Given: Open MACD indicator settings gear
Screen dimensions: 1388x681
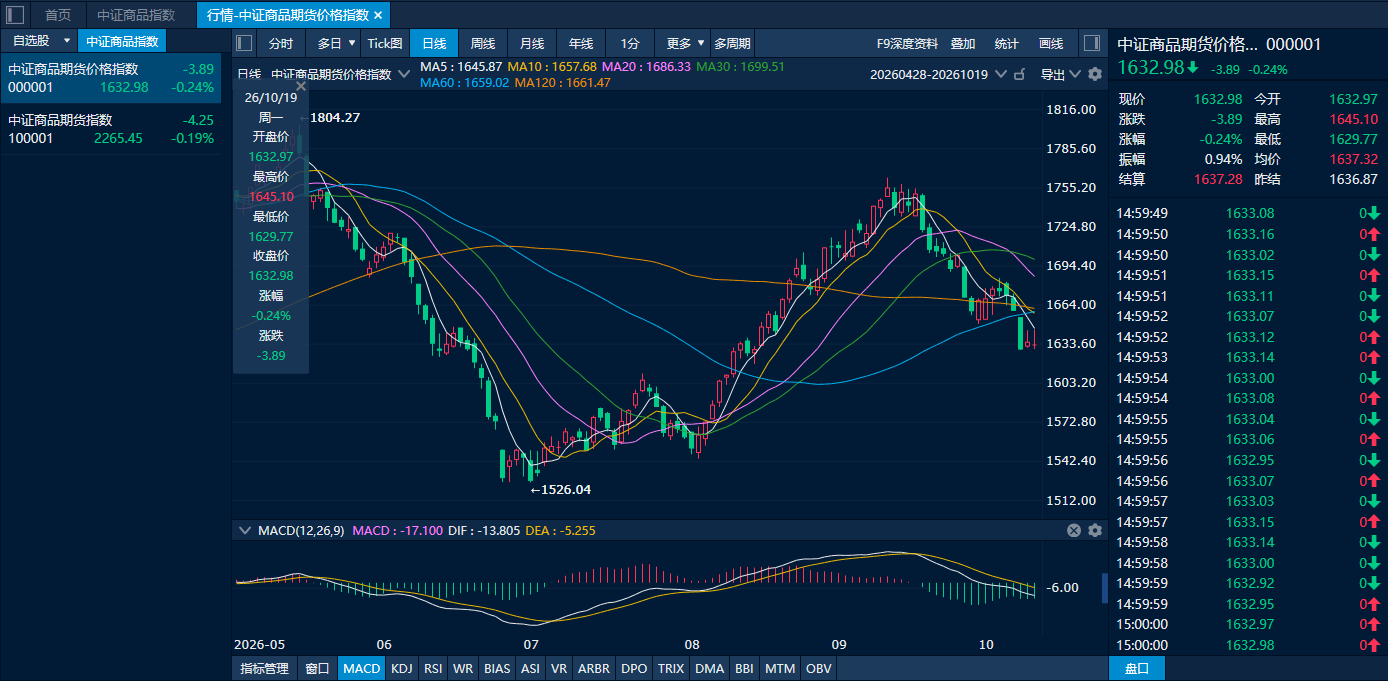Looking at the screenshot, I should tap(1095, 530).
